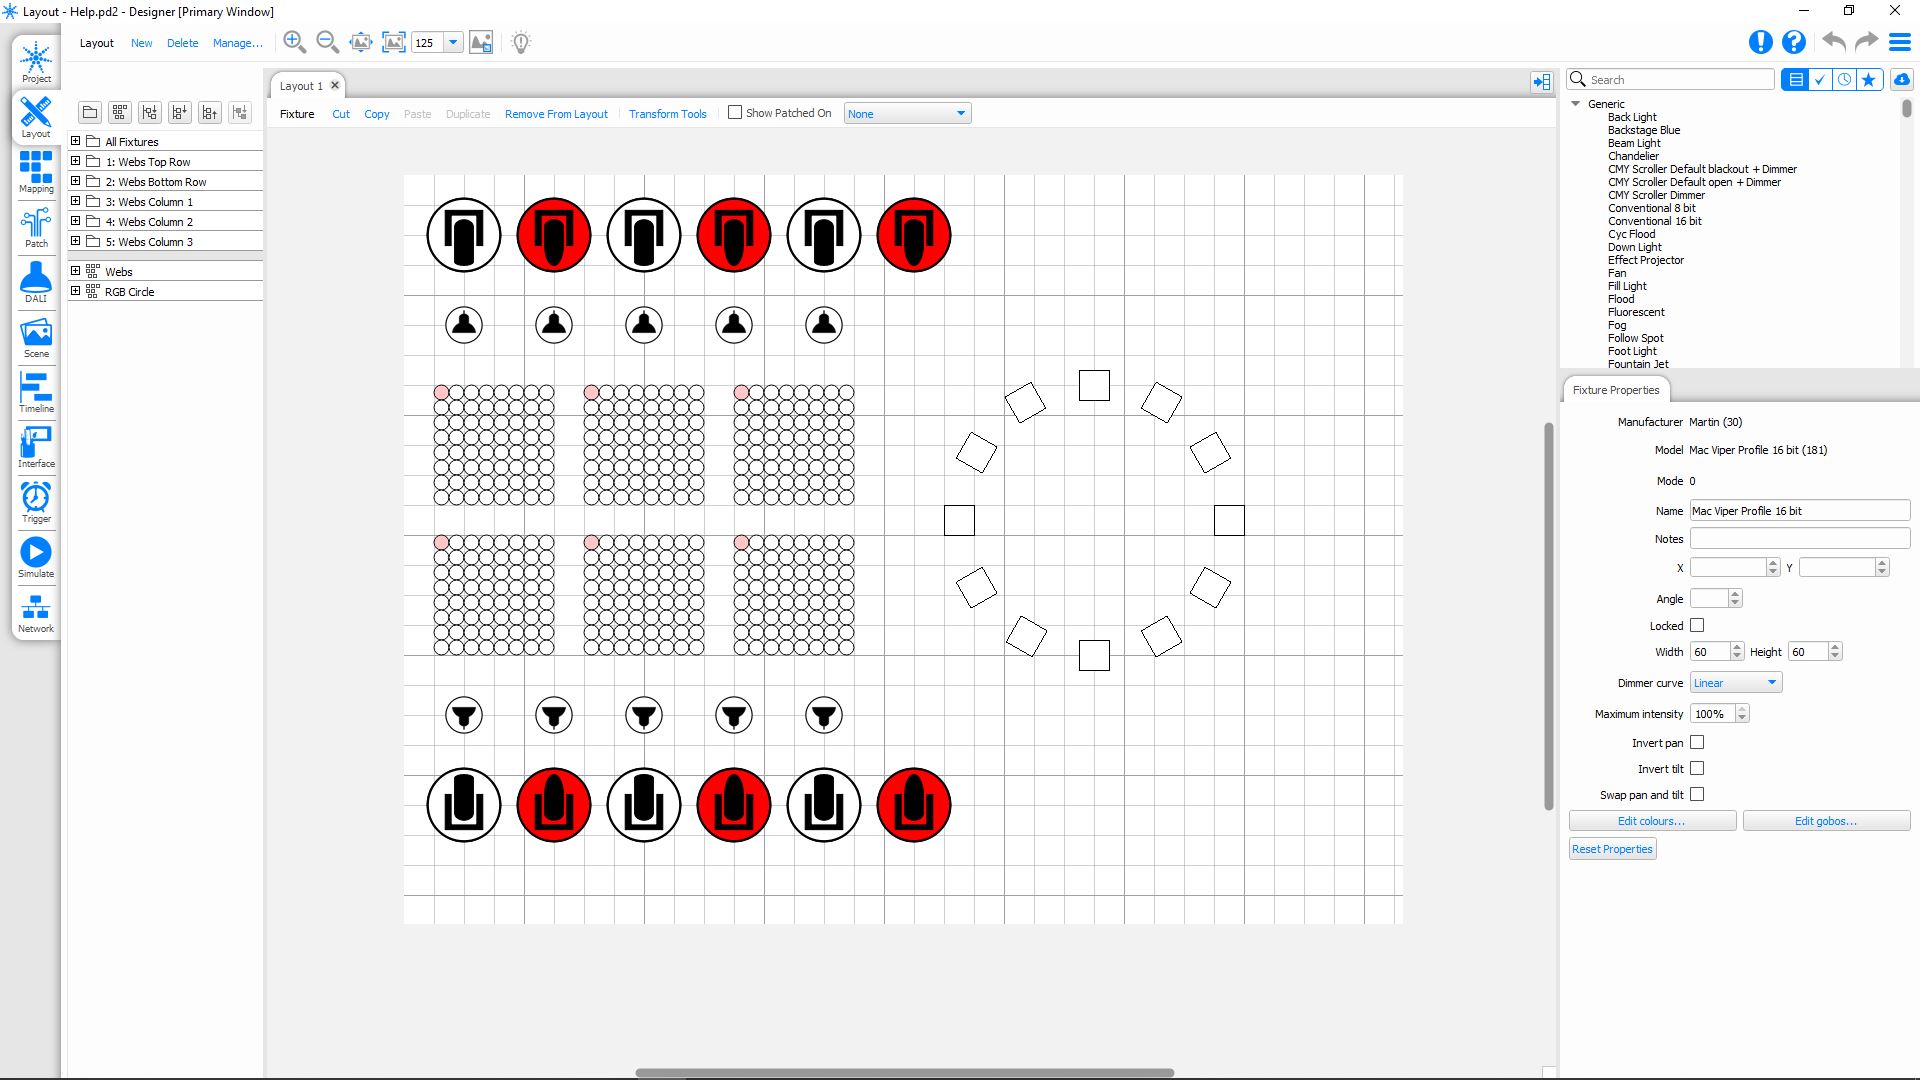Click the lightbulb icon in toolbar

point(521,43)
